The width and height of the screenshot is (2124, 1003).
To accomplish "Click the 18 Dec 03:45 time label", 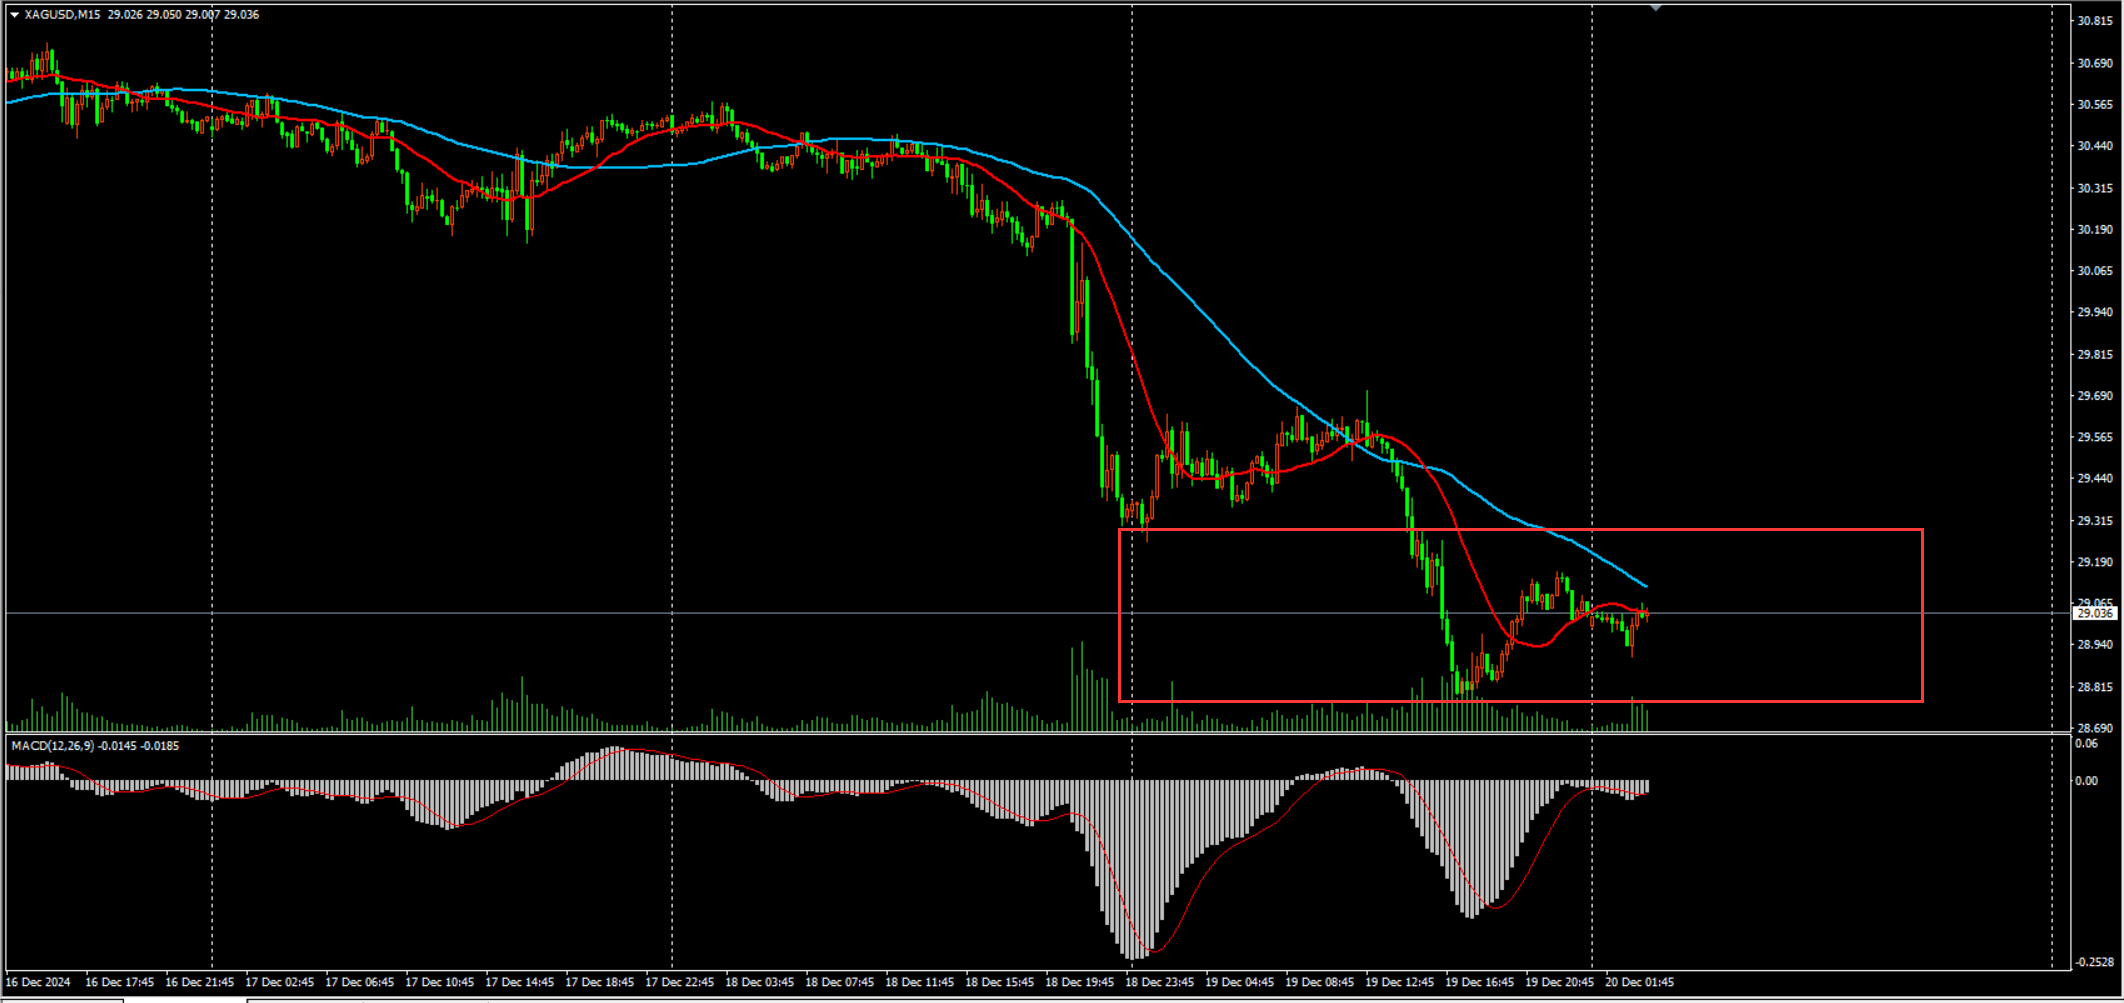I will pos(760,982).
